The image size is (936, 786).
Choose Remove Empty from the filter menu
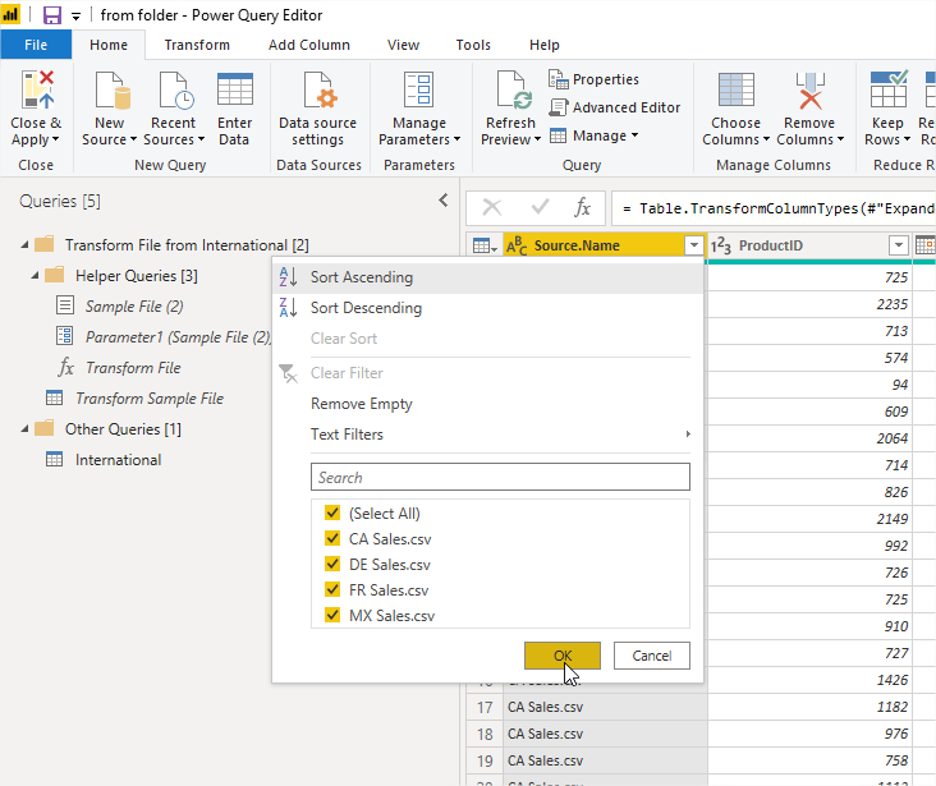tap(361, 404)
